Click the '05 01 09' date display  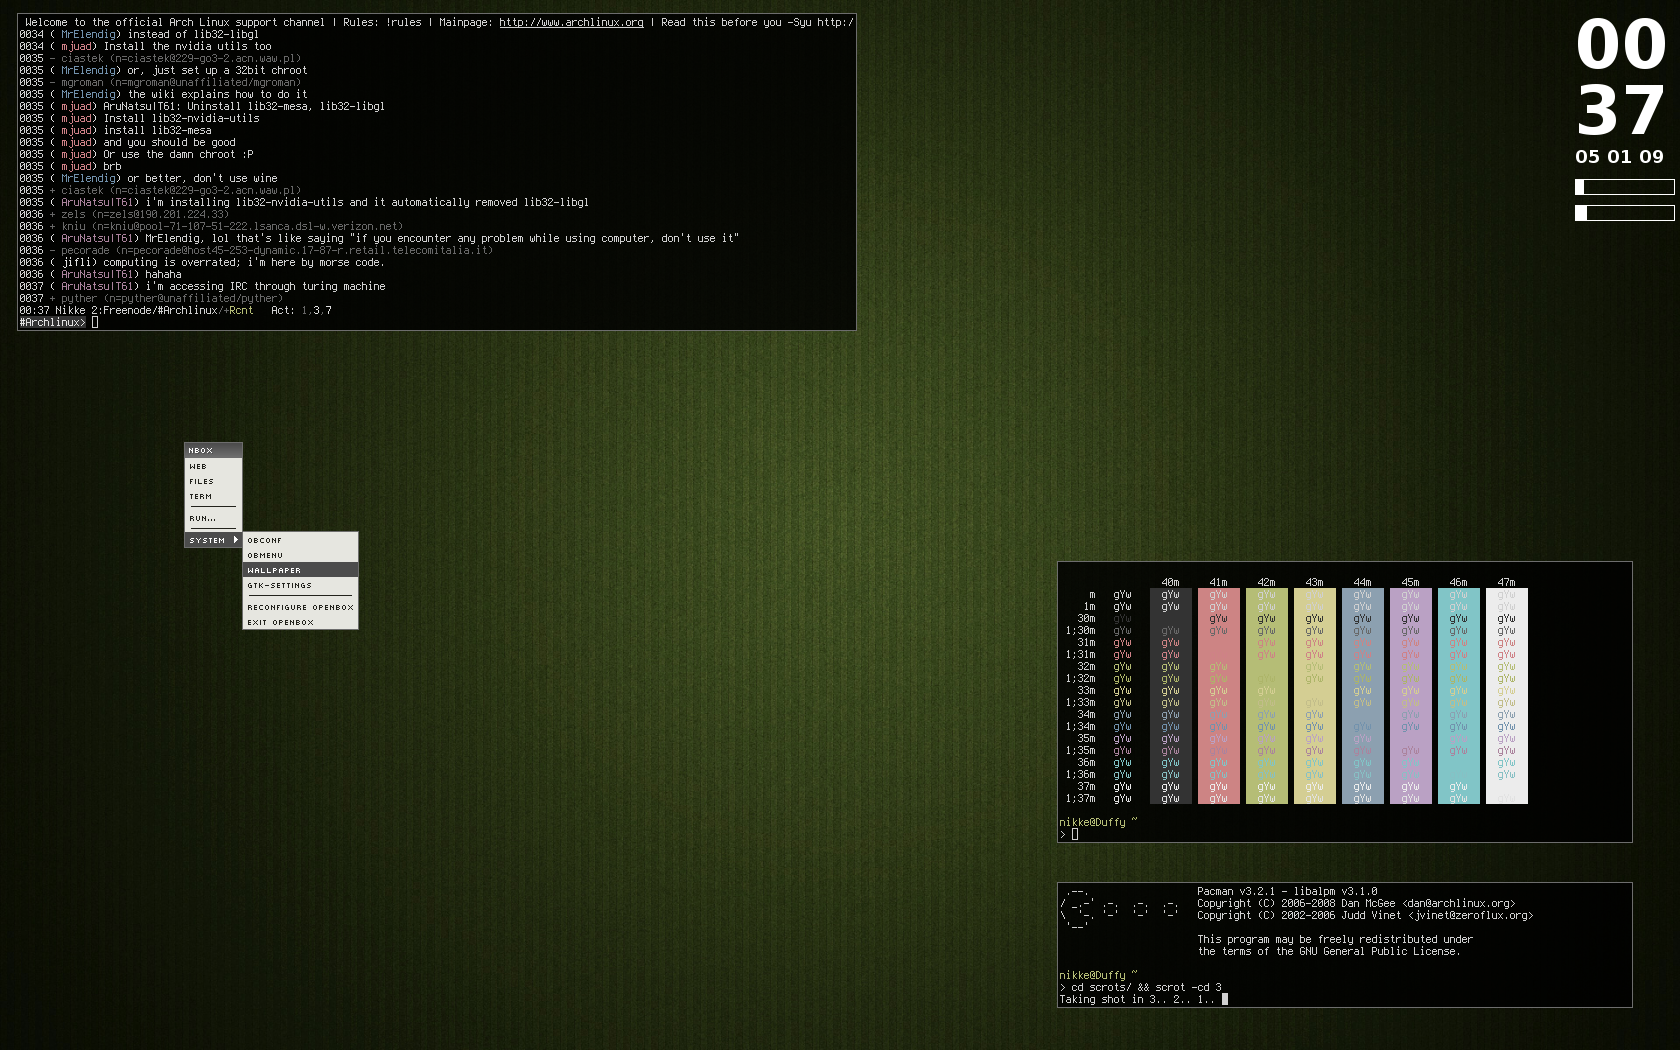click(x=1619, y=157)
